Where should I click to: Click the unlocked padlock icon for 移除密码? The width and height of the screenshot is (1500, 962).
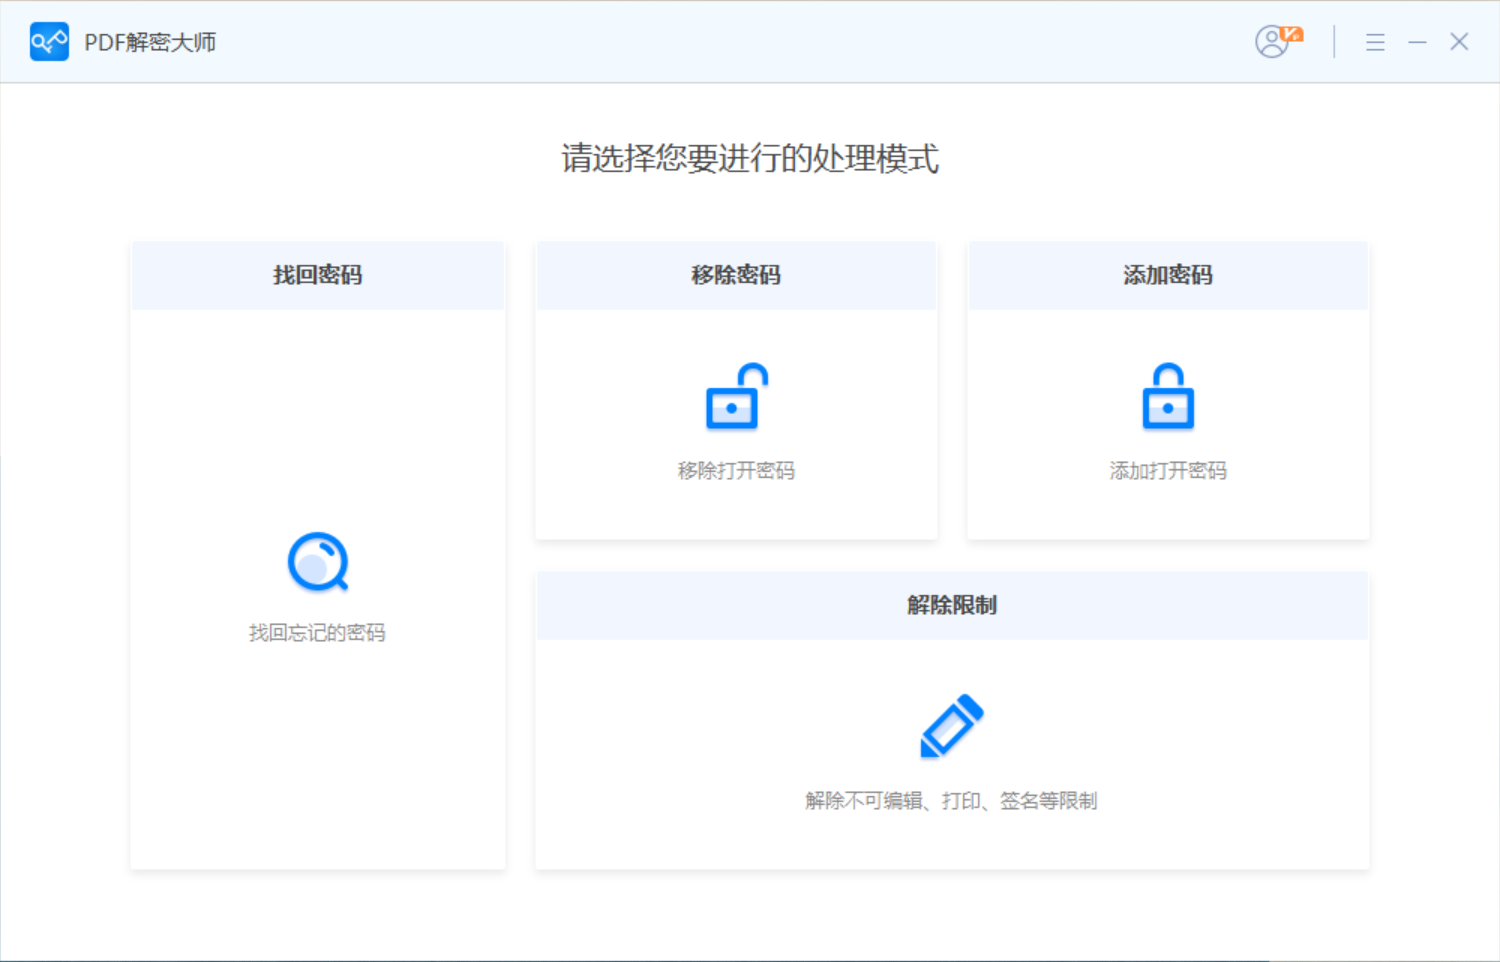735,397
